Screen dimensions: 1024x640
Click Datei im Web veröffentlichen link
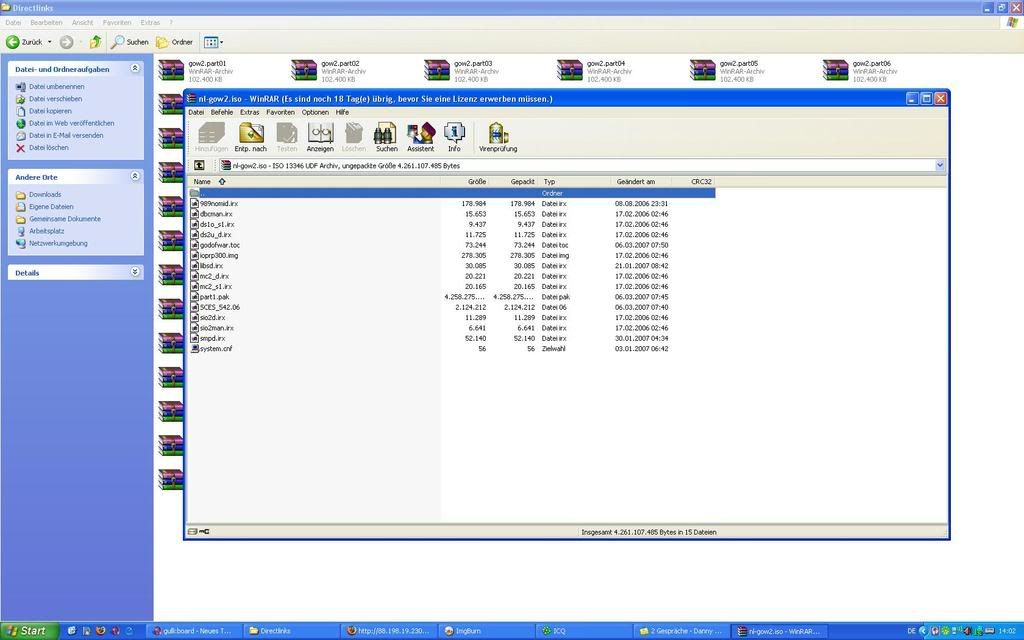pyautogui.click(x=71, y=123)
